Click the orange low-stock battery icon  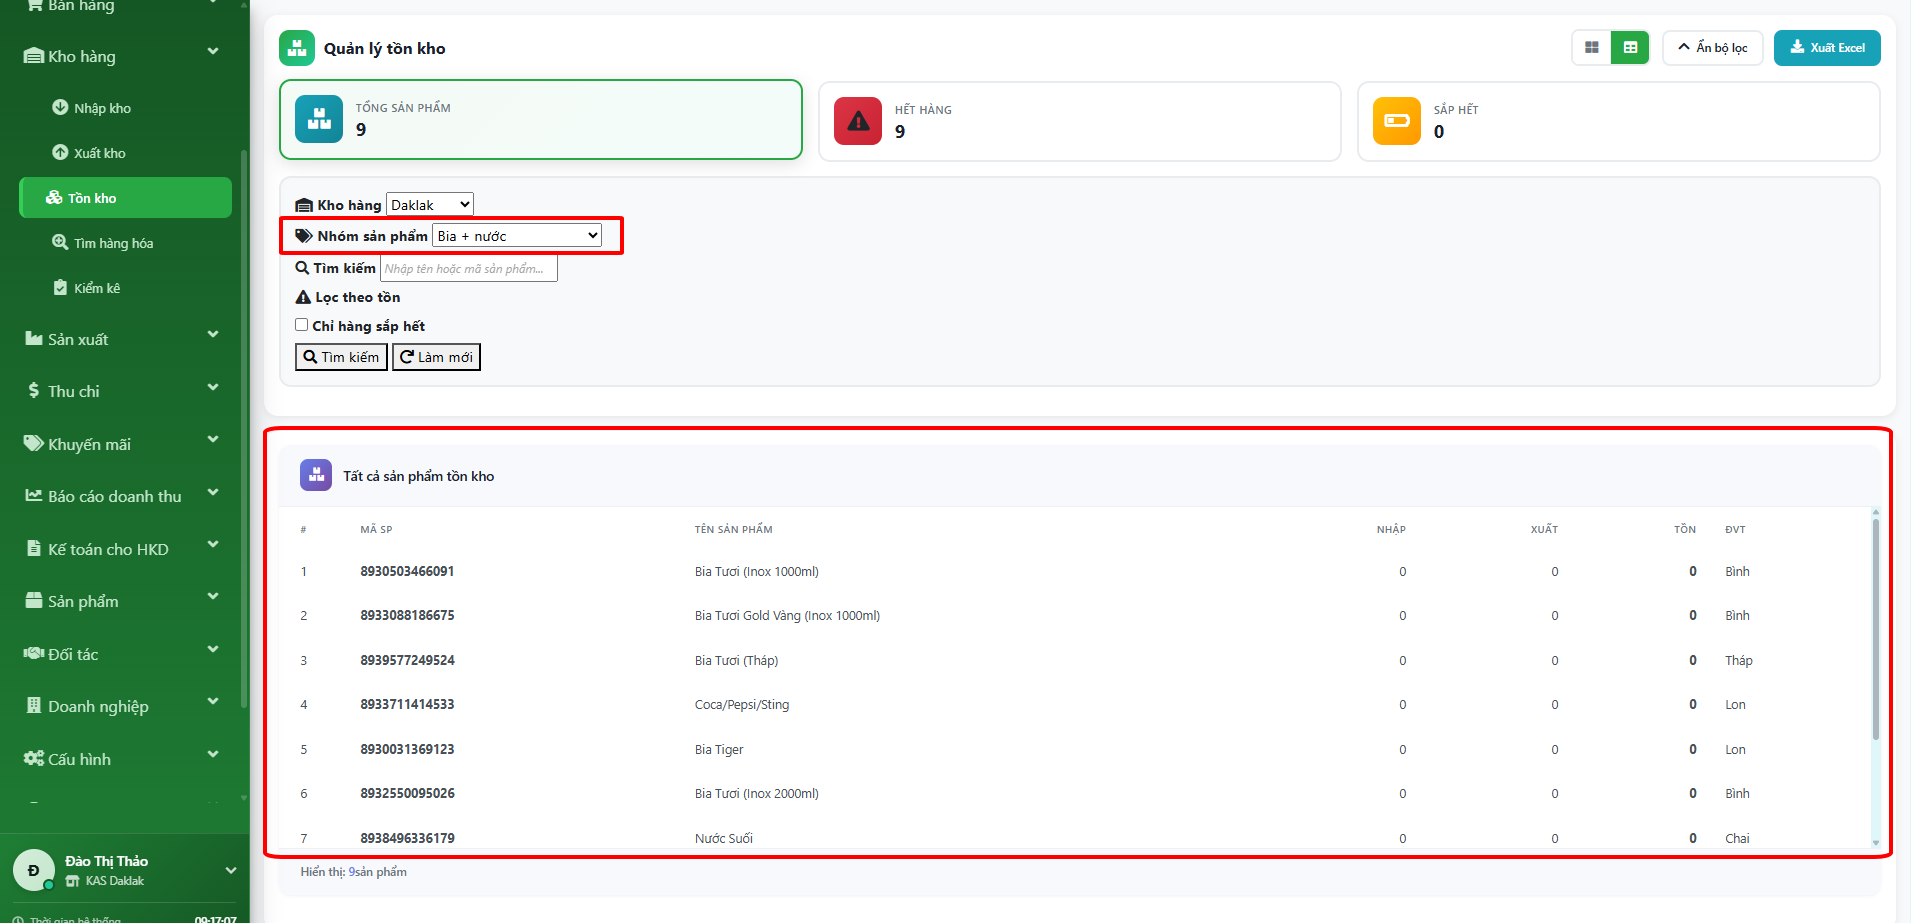point(1396,121)
